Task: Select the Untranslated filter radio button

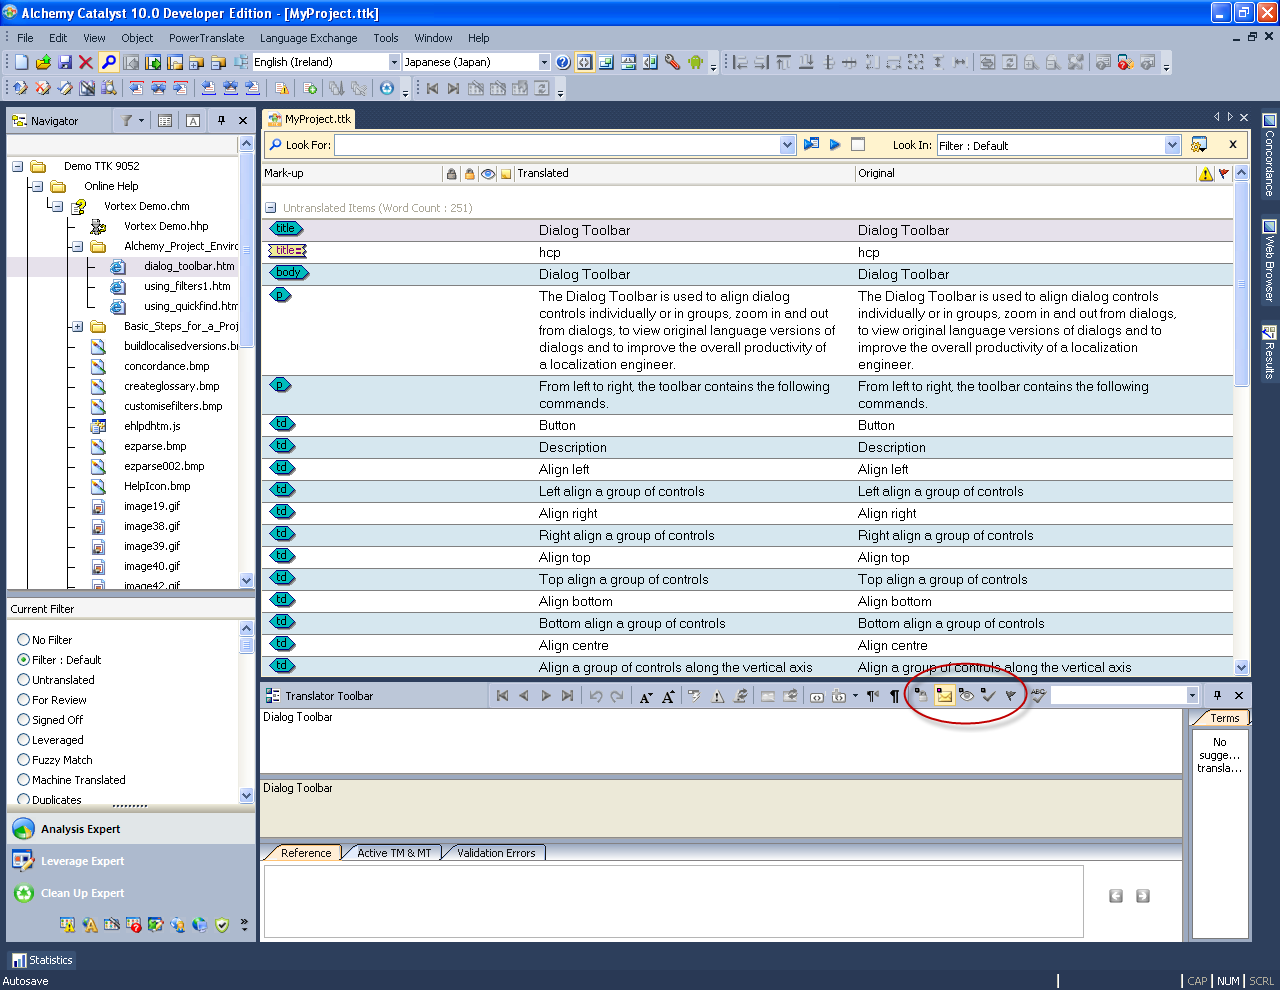Action: click(24, 680)
